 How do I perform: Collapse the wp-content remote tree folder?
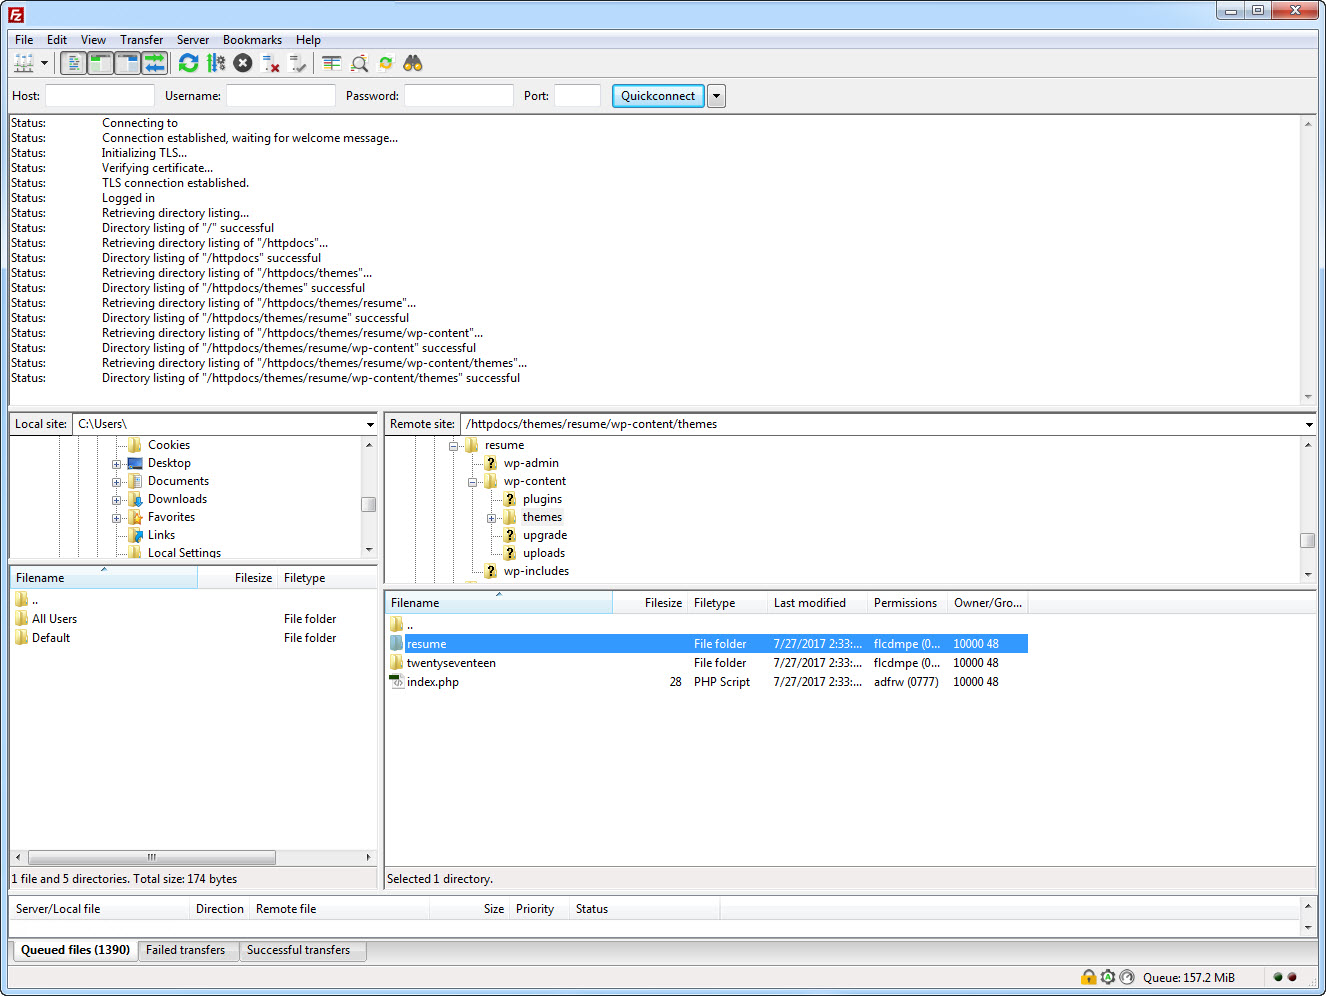[472, 482]
